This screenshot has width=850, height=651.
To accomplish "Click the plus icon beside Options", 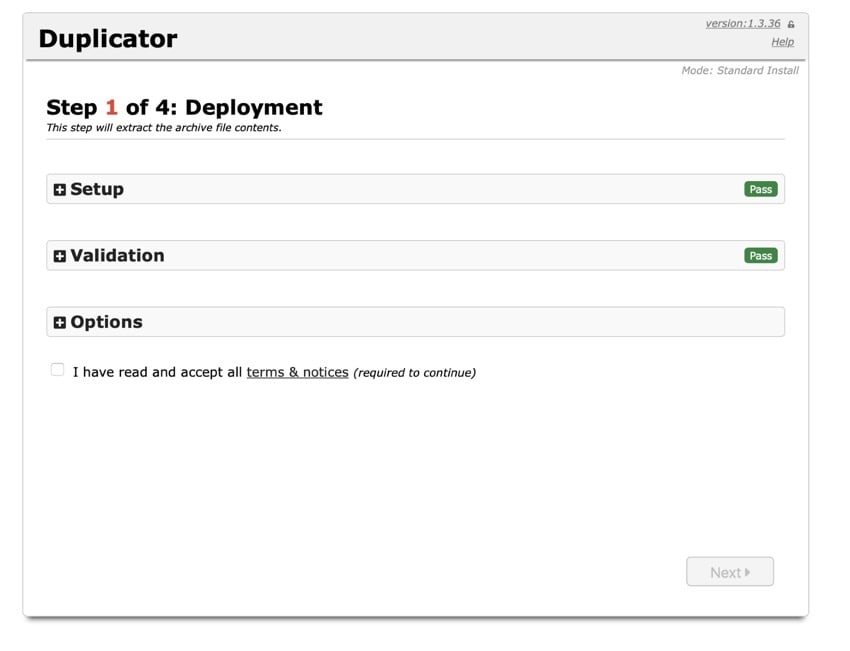I will point(60,323).
